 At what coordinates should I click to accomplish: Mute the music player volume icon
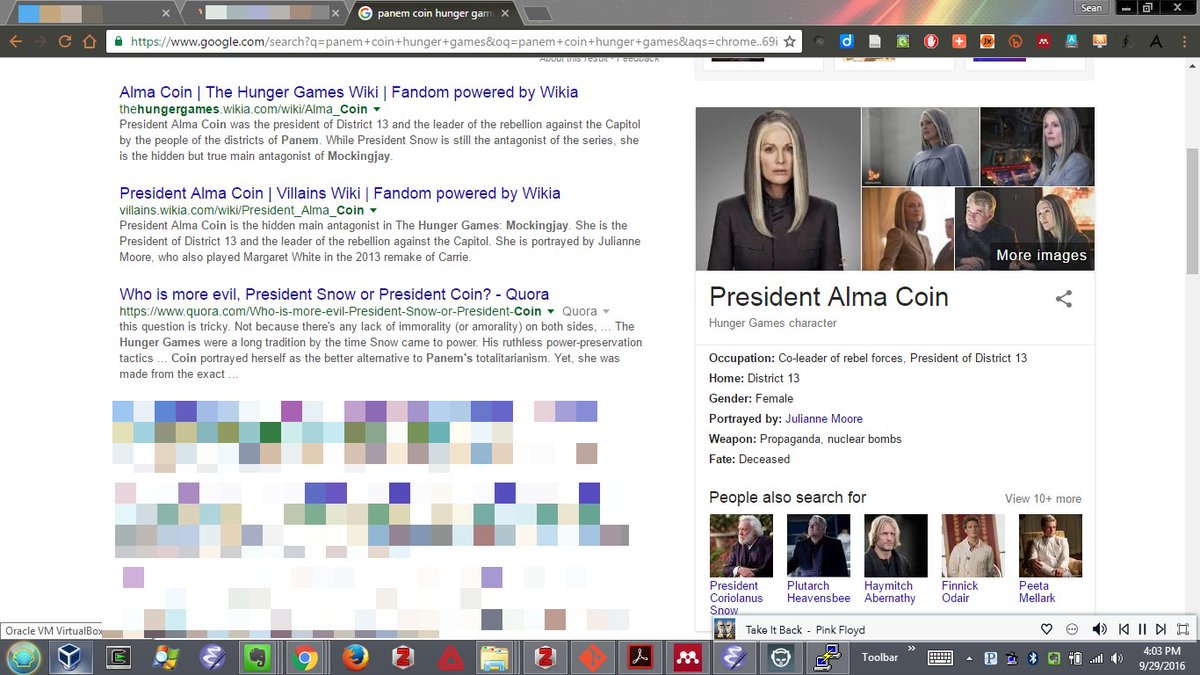point(1100,629)
